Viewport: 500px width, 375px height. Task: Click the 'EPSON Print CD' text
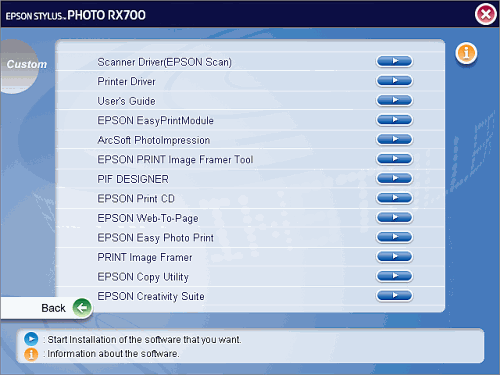(136, 199)
